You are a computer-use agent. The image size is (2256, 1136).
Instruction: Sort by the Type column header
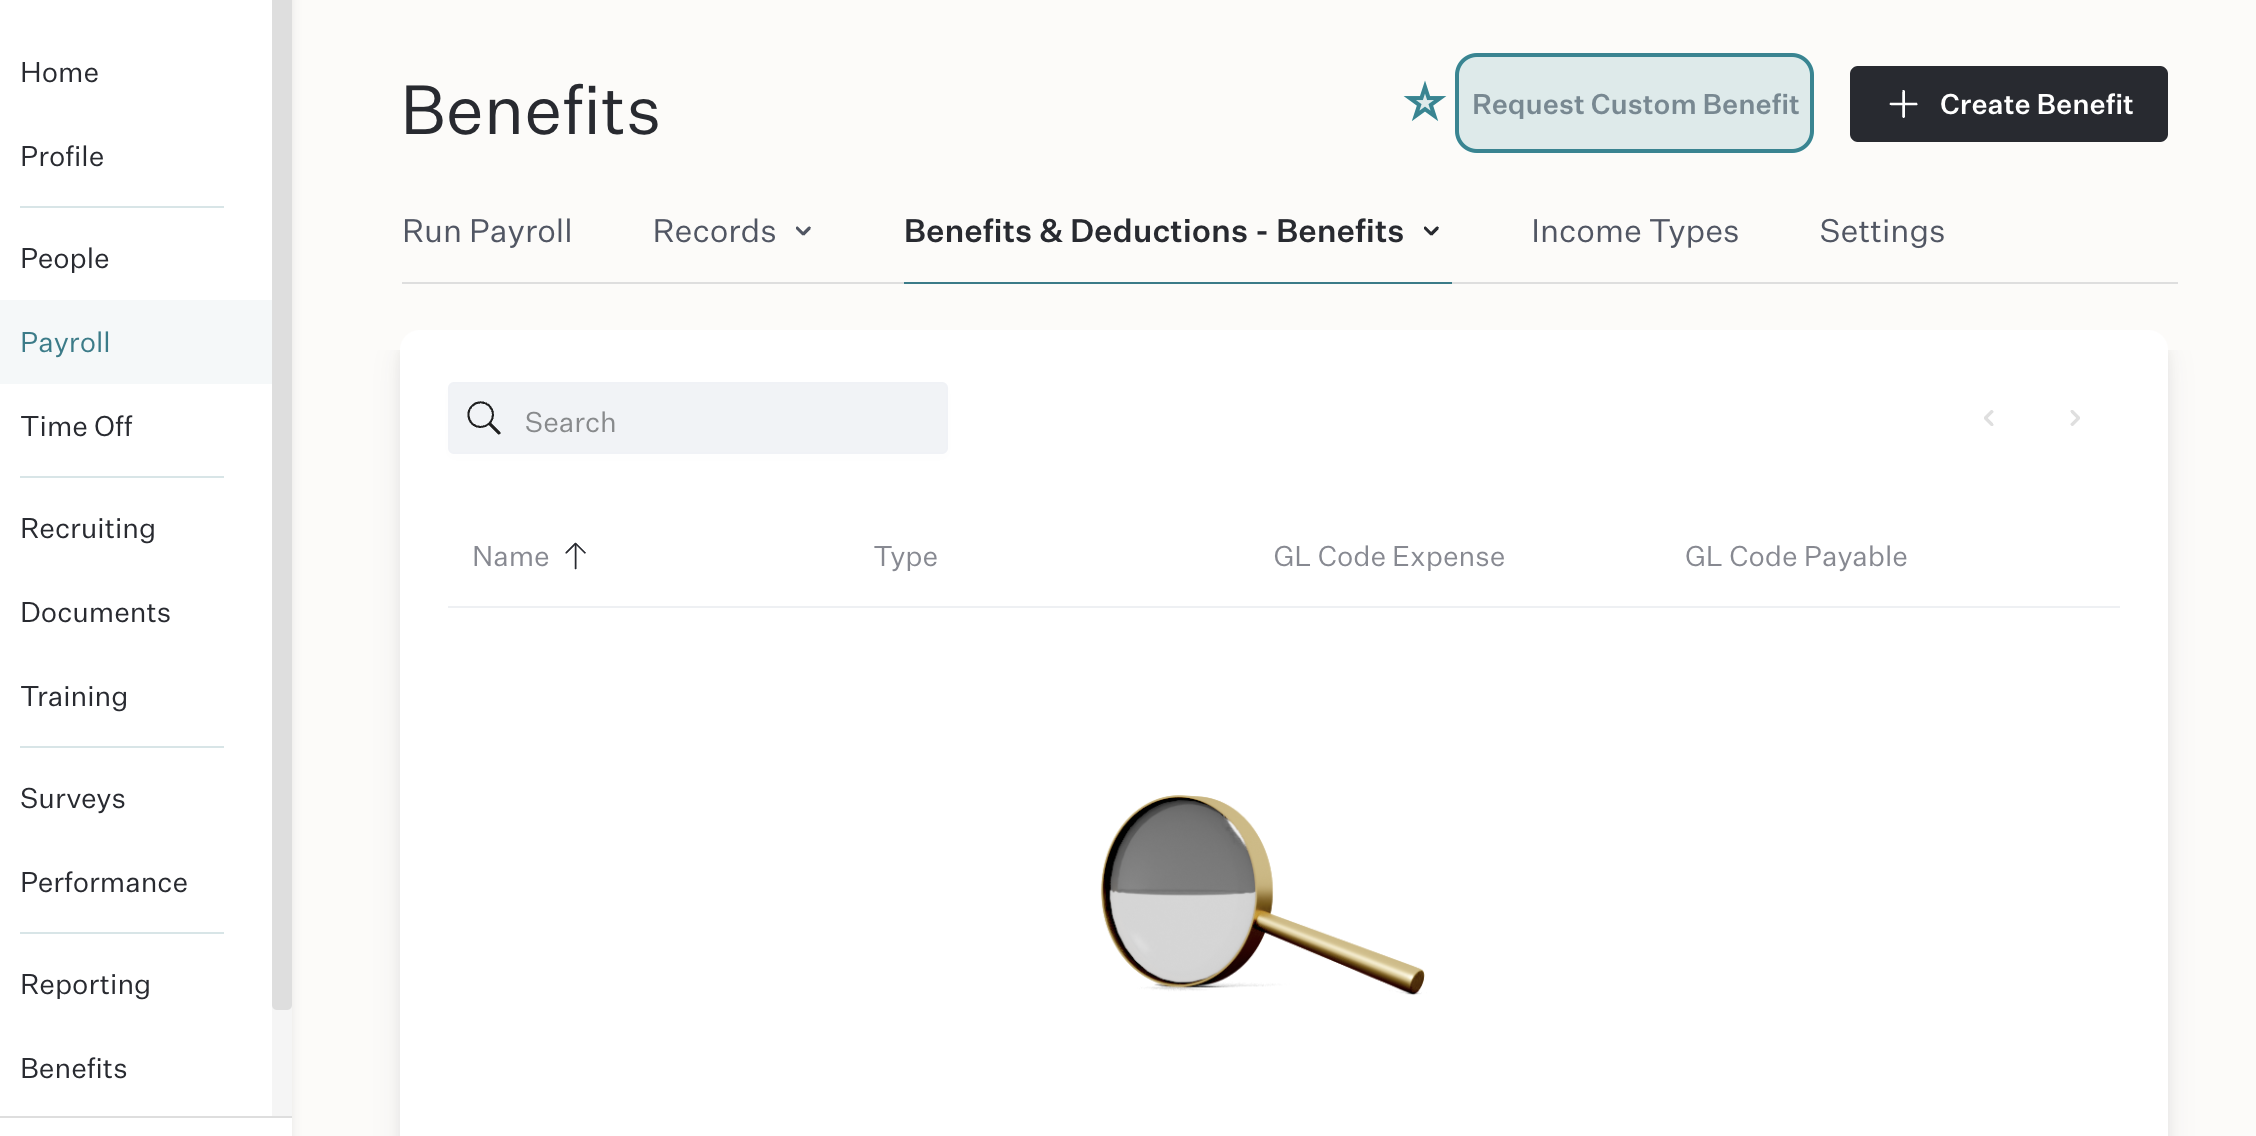click(905, 556)
